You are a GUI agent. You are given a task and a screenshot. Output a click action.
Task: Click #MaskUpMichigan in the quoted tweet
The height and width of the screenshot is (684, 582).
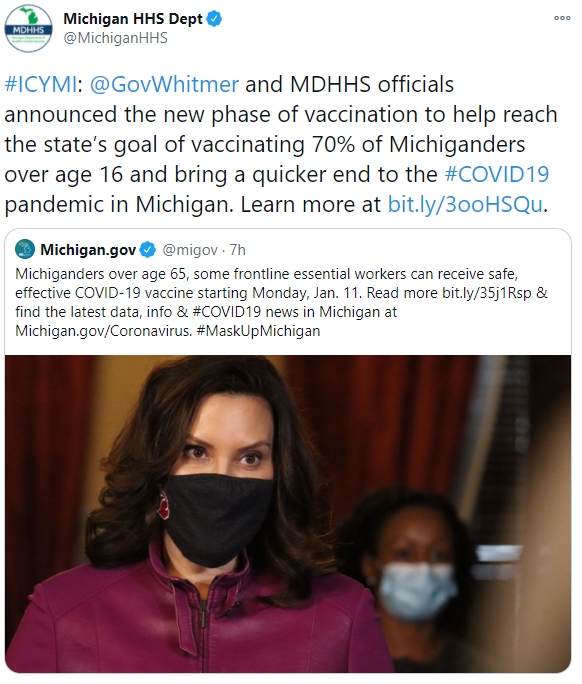[x=258, y=331]
